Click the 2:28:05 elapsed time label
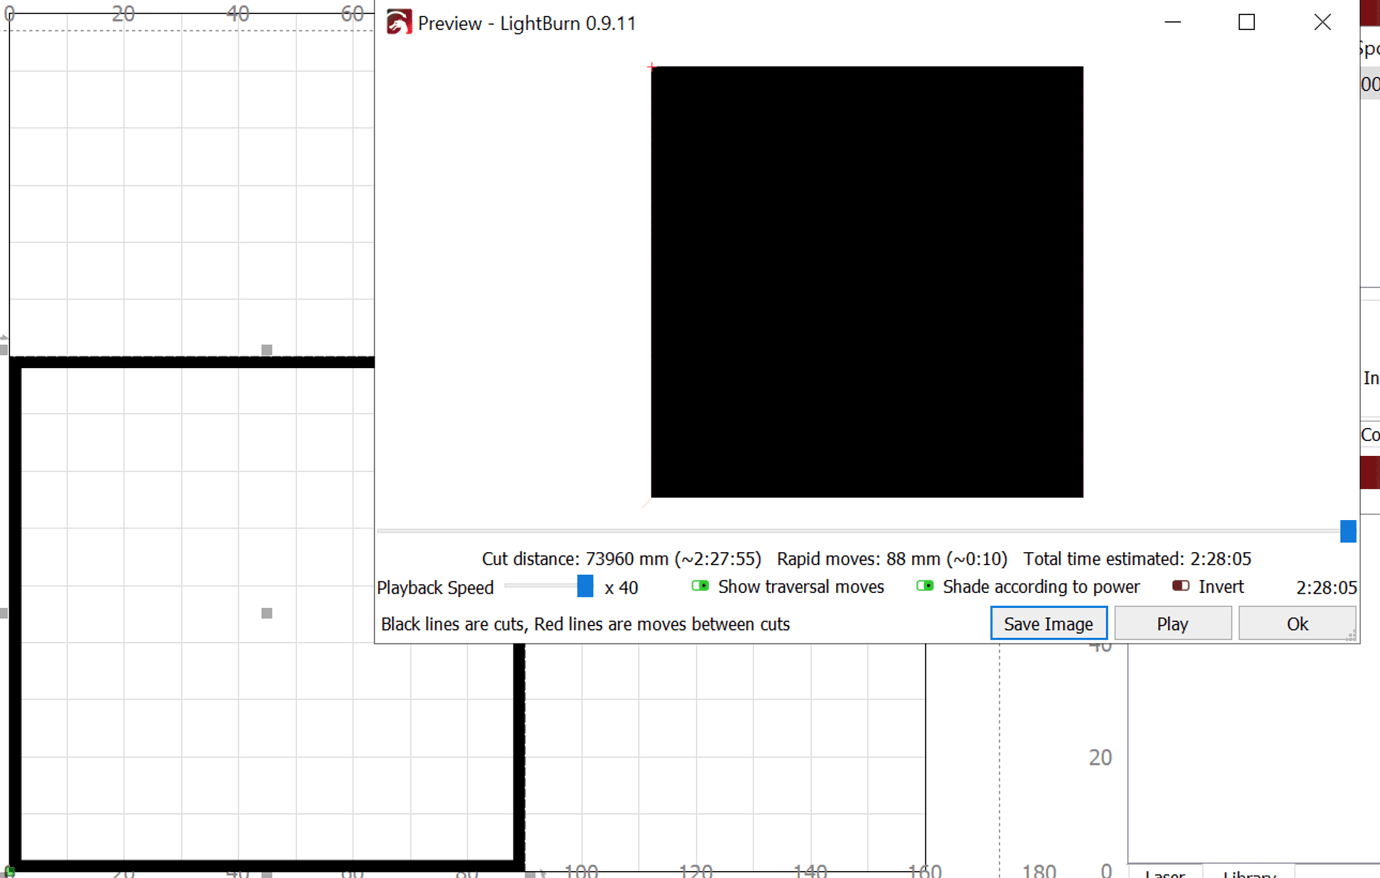The image size is (1380, 878). click(x=1326, y=587)
